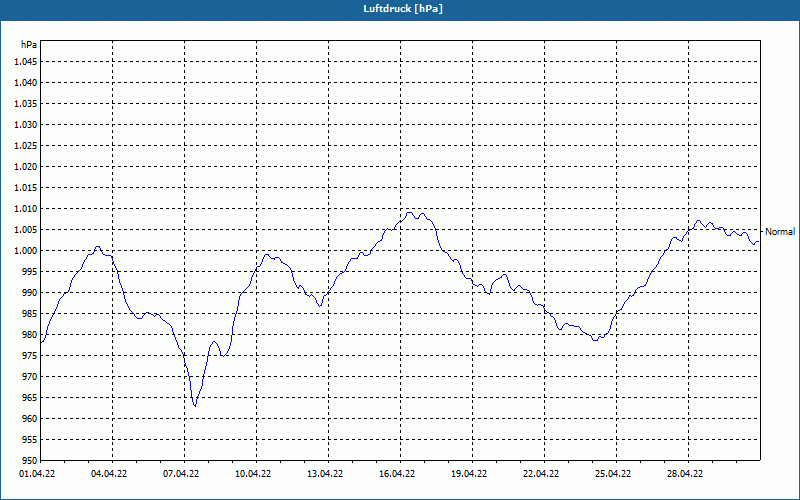Click the y-axis value 970
This screenshot has width=800, height=500.
click(30, 377)
